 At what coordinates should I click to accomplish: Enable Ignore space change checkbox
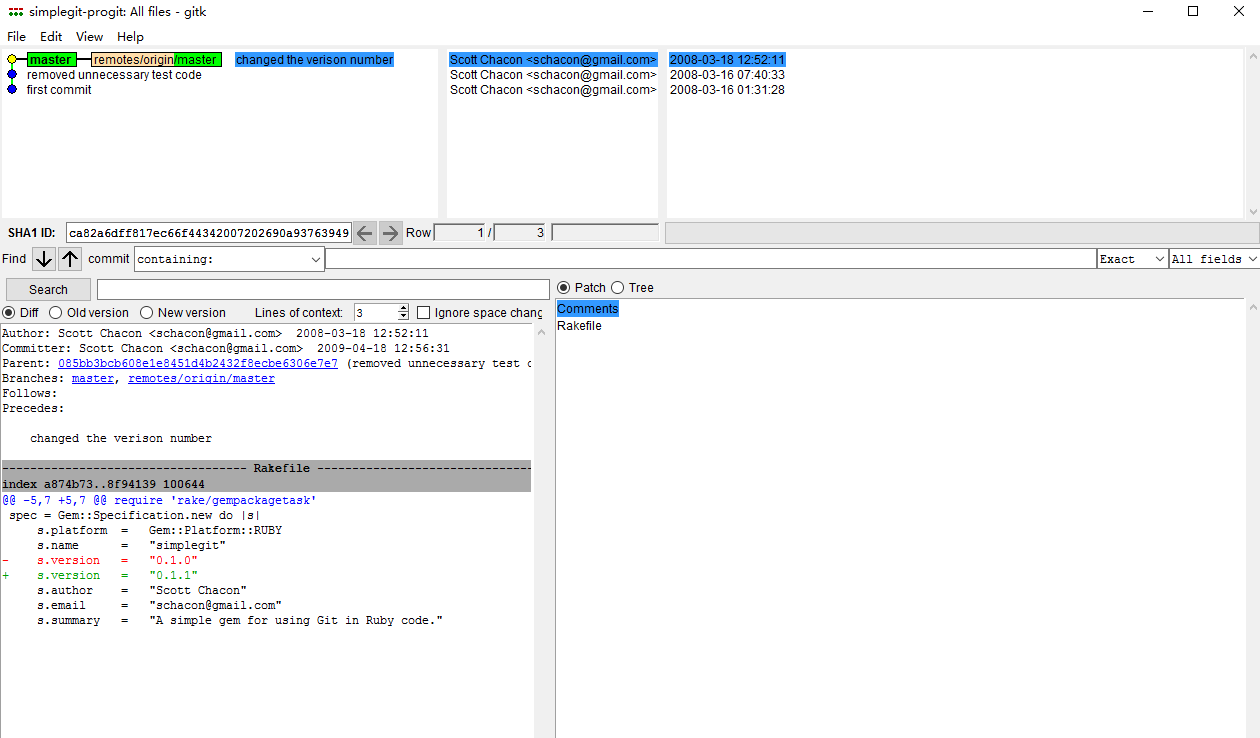(x=424, y=313)
